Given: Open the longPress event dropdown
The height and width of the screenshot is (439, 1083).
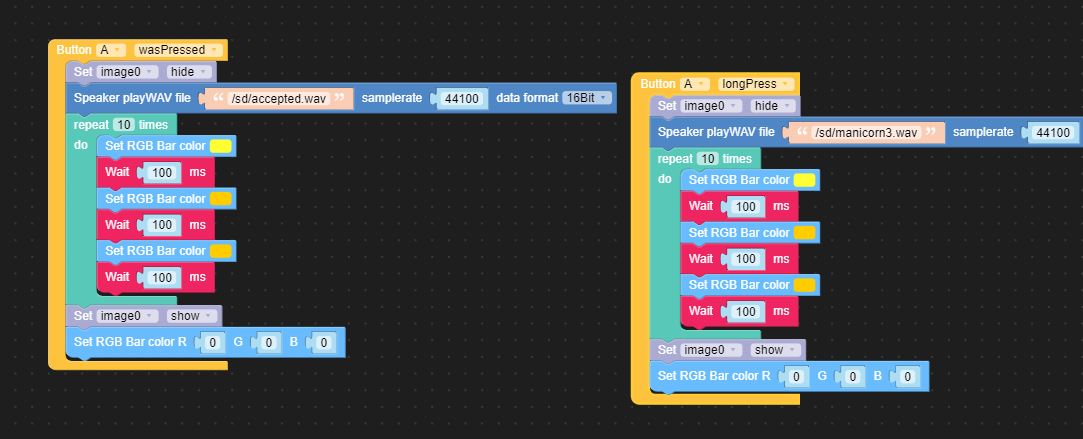Looking at the screenshot, I should 756,84.
